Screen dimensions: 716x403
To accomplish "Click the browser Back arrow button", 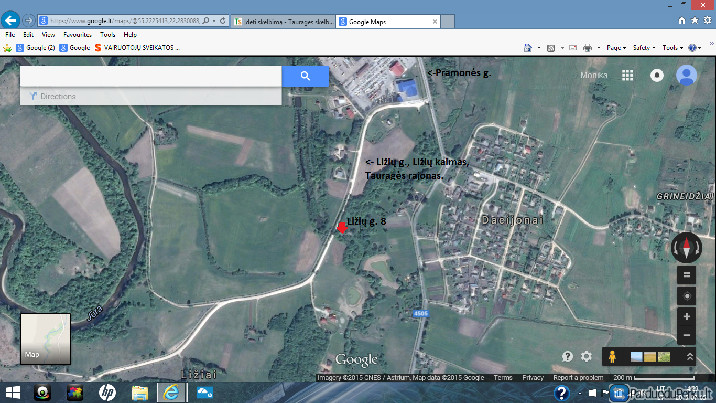I will tap(11, 20).
